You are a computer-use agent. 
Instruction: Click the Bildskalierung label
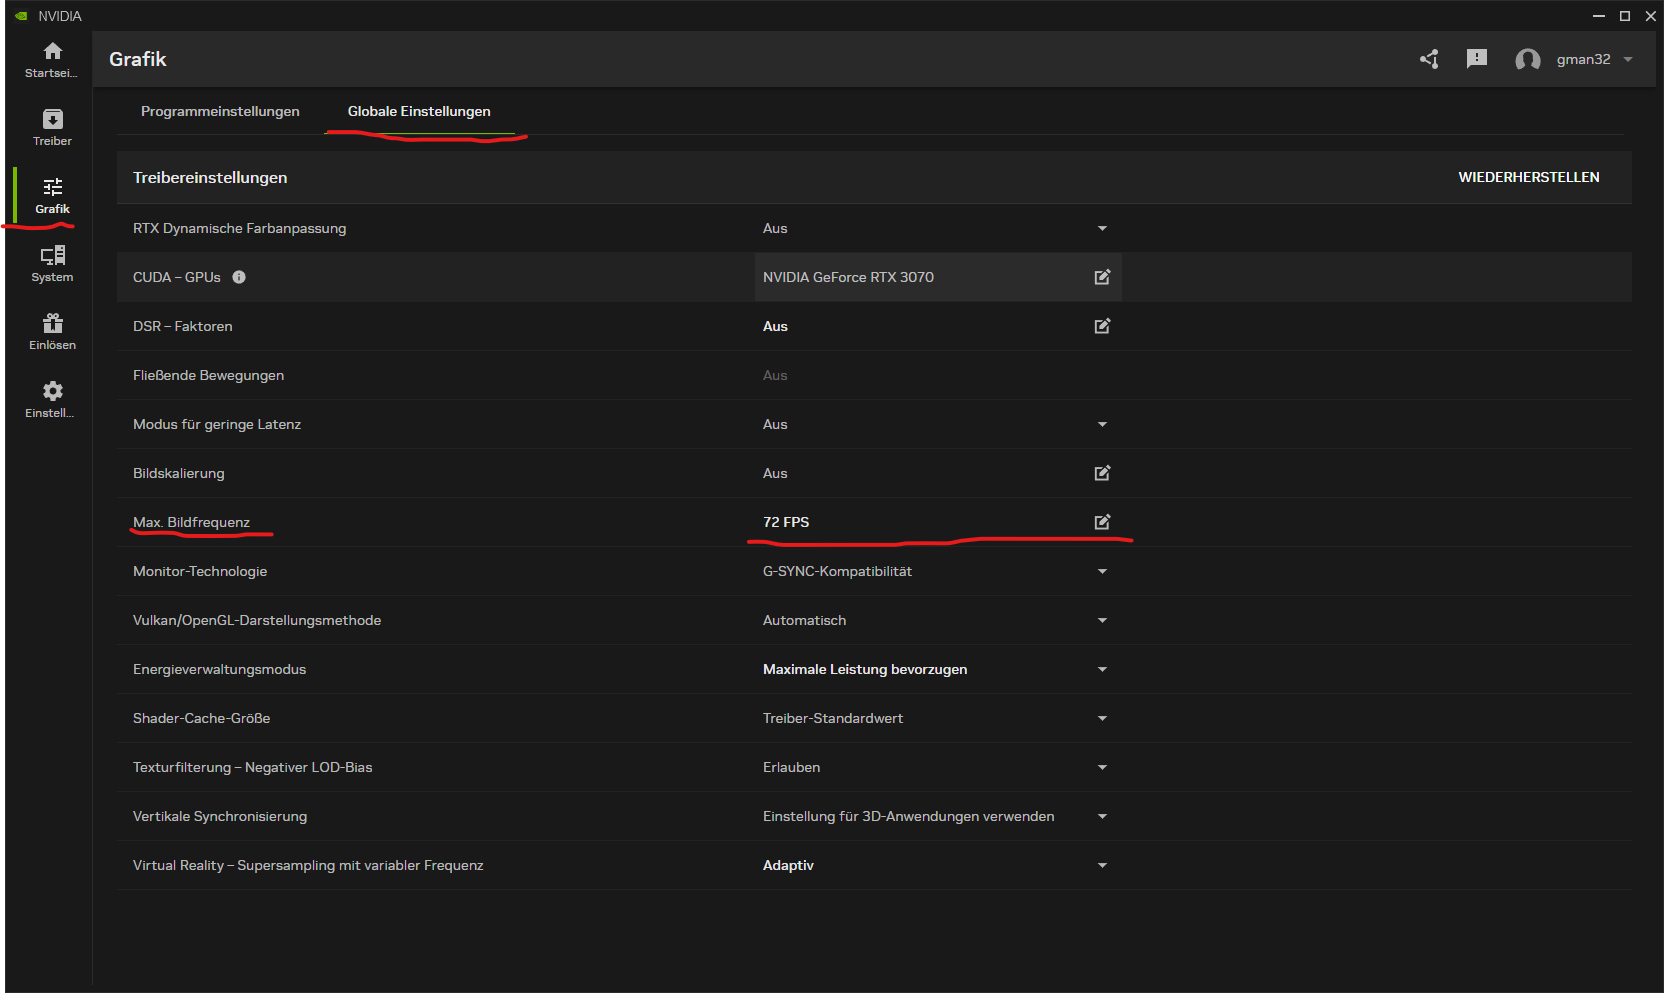coord(178,473)
